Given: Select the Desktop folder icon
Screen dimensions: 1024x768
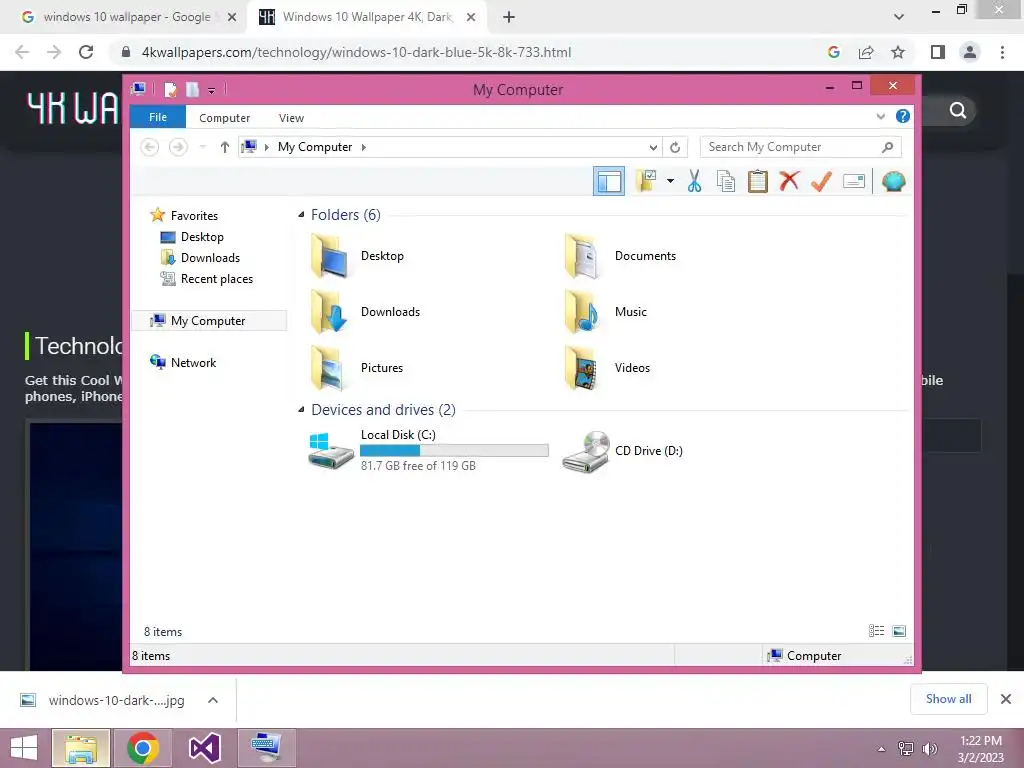Looking at the screenshot, I should [329, 256].
